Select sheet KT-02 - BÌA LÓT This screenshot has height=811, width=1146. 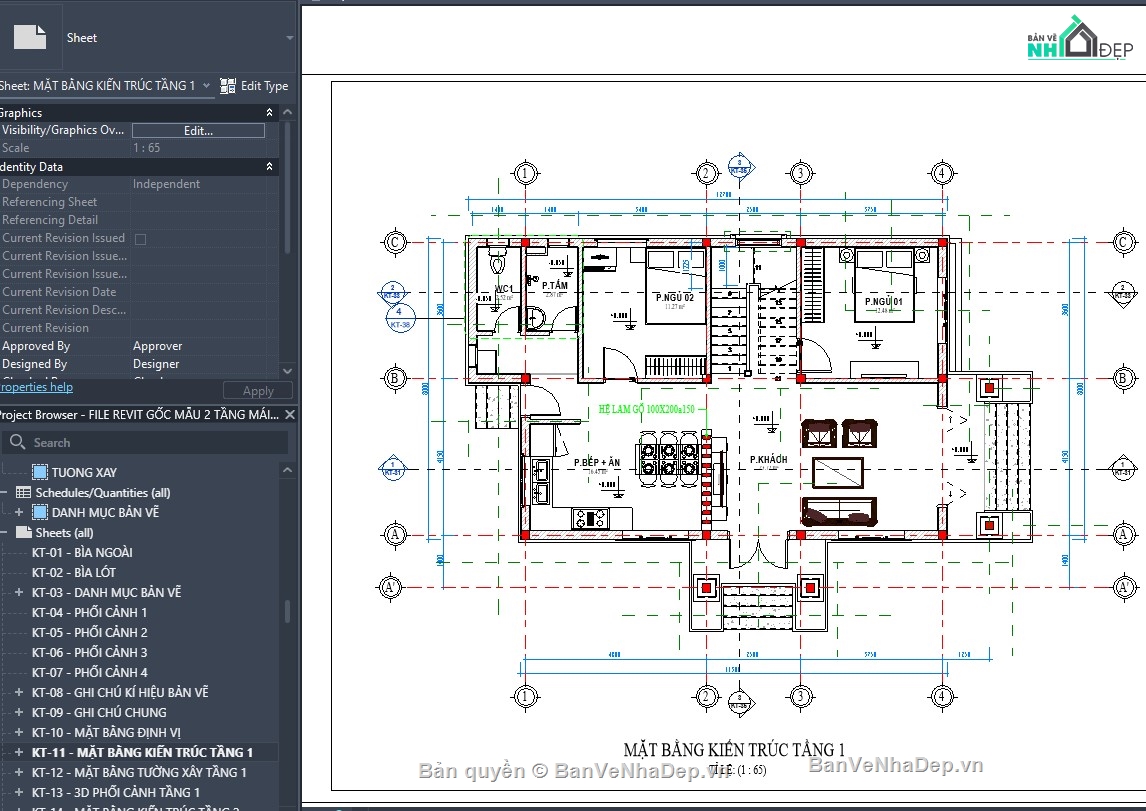74,573
